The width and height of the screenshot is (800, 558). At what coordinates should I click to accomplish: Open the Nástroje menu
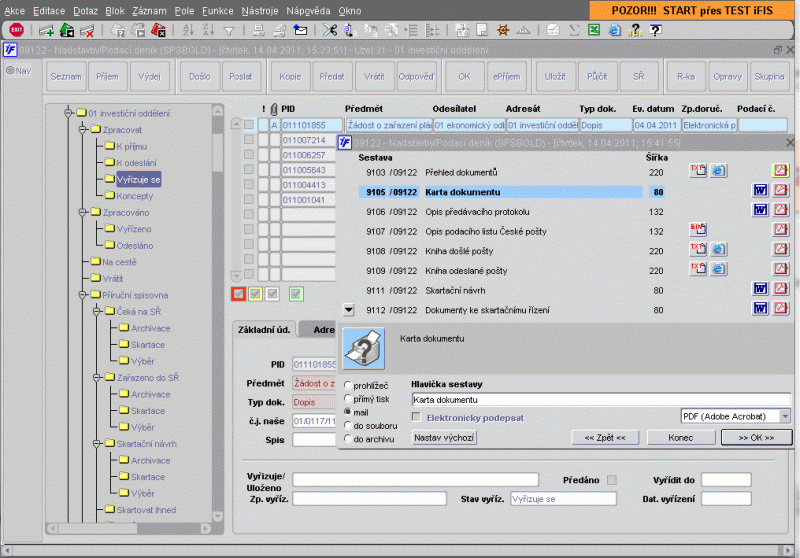click(x=259, y=9)
